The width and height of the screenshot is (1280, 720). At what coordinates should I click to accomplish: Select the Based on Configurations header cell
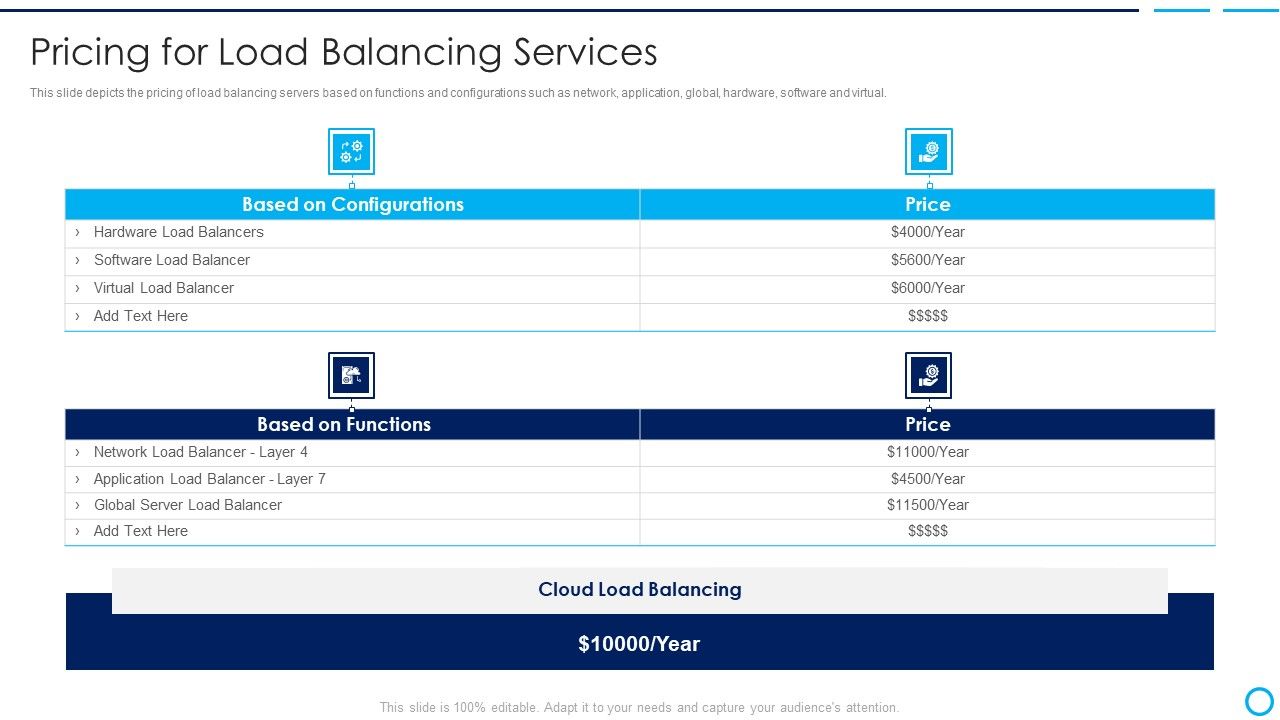click(x=353, y=204)
